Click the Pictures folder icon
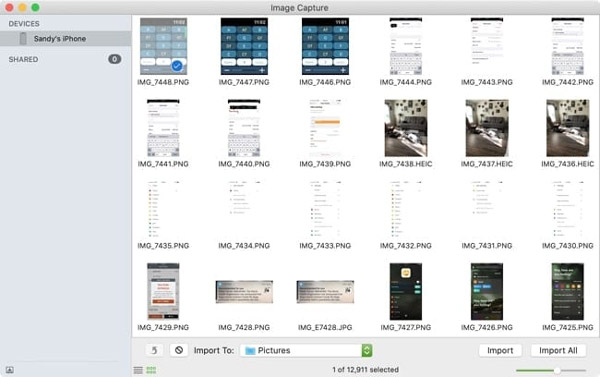 click(250, 351)
